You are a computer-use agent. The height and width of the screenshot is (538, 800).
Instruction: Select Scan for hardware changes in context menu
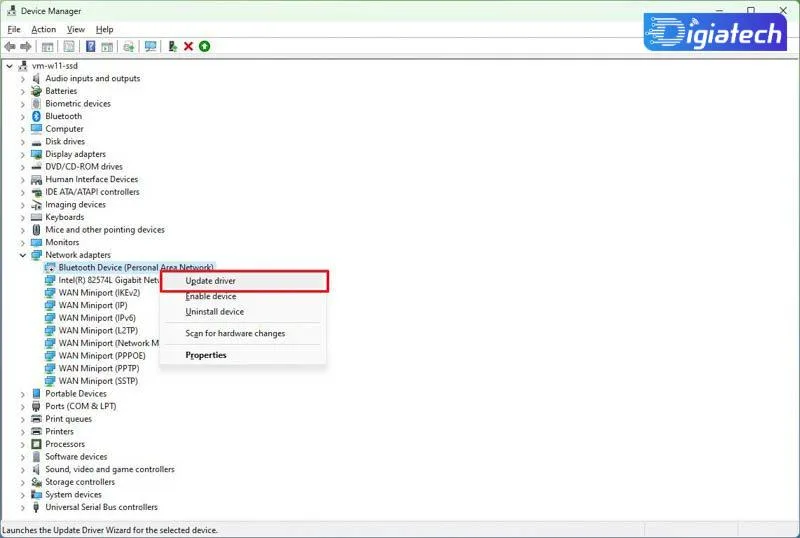243,334
